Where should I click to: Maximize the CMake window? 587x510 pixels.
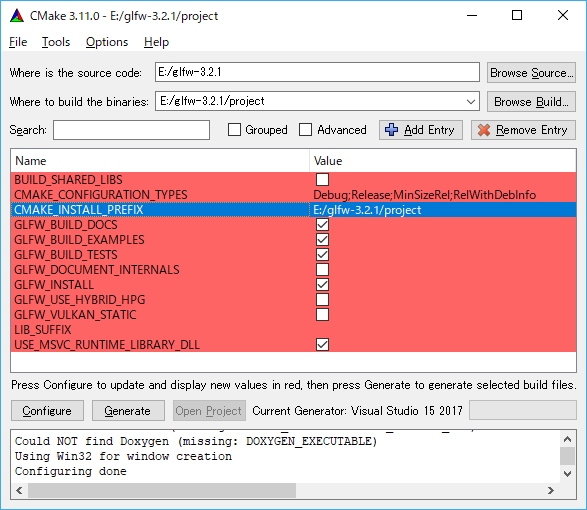click(517, 15)
